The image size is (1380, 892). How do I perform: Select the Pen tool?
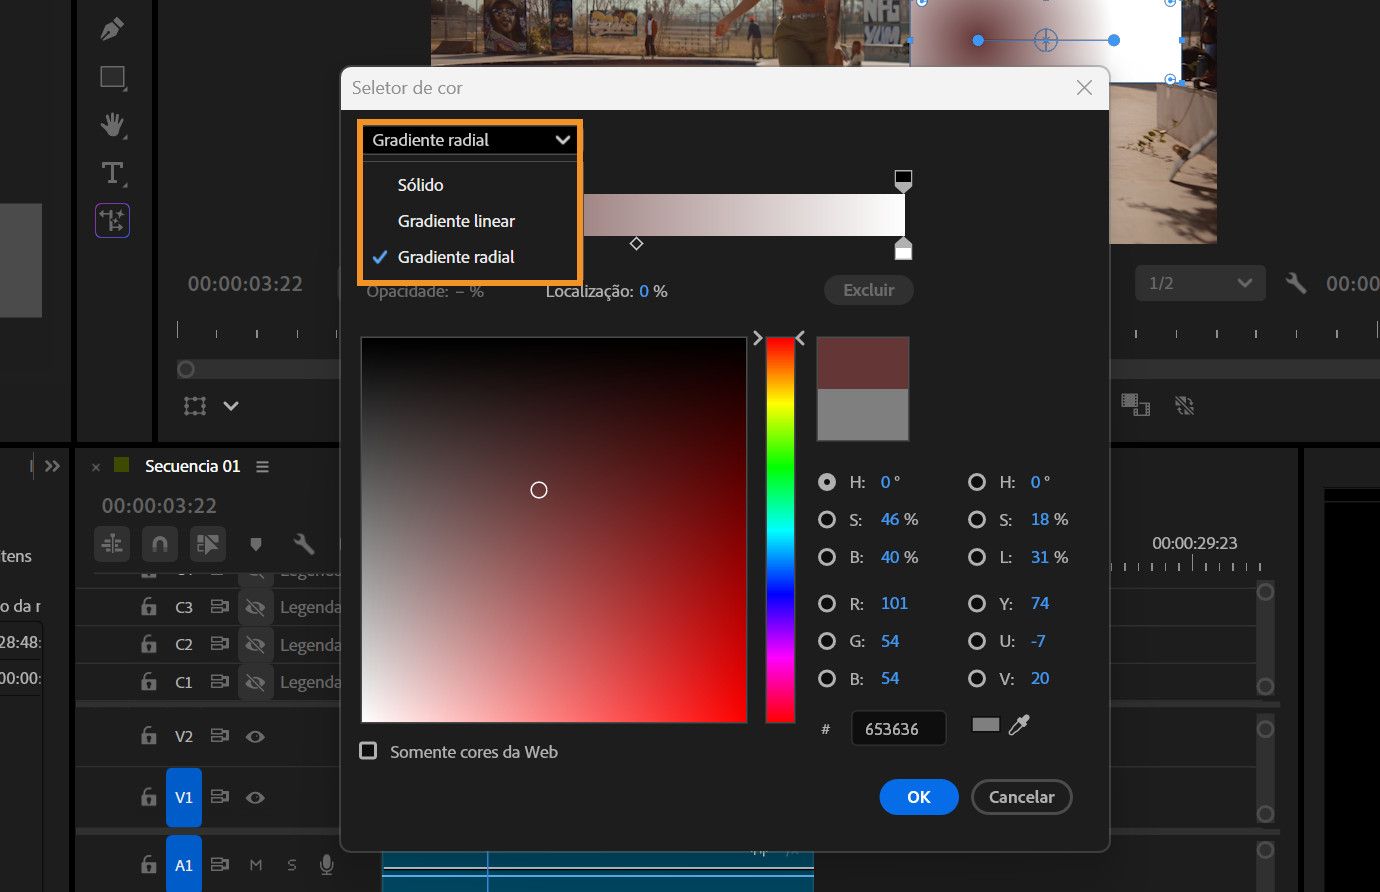(111, 28)
